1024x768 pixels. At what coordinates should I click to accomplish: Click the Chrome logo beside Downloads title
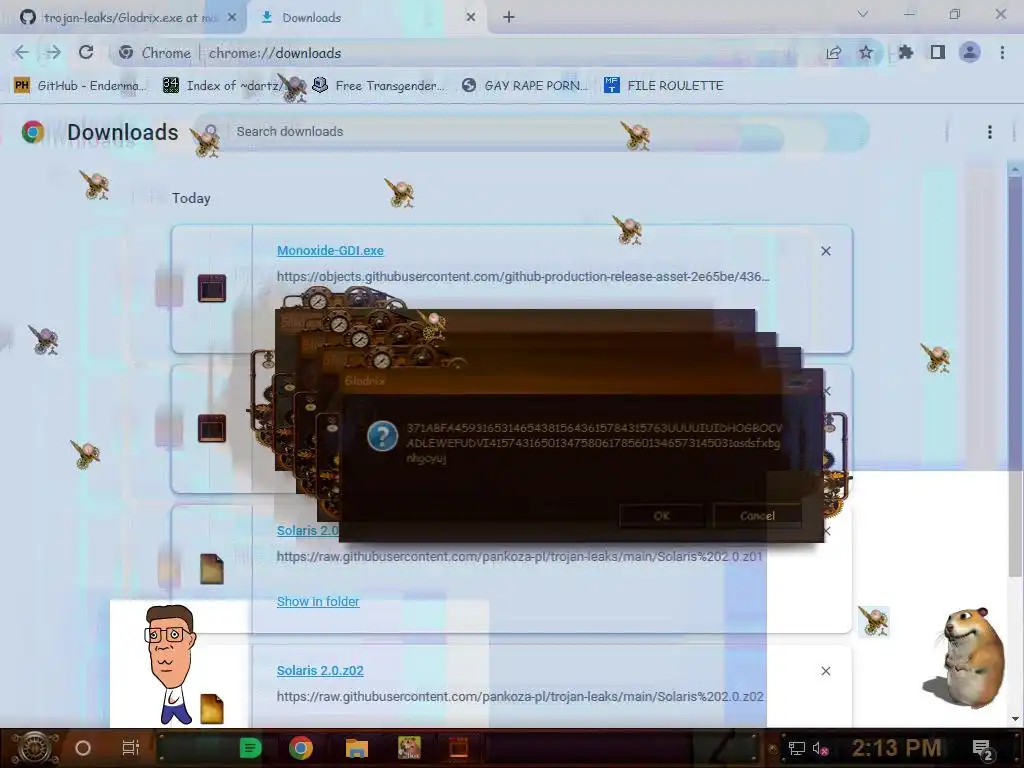pyautogui.click(x=33, y=132)
